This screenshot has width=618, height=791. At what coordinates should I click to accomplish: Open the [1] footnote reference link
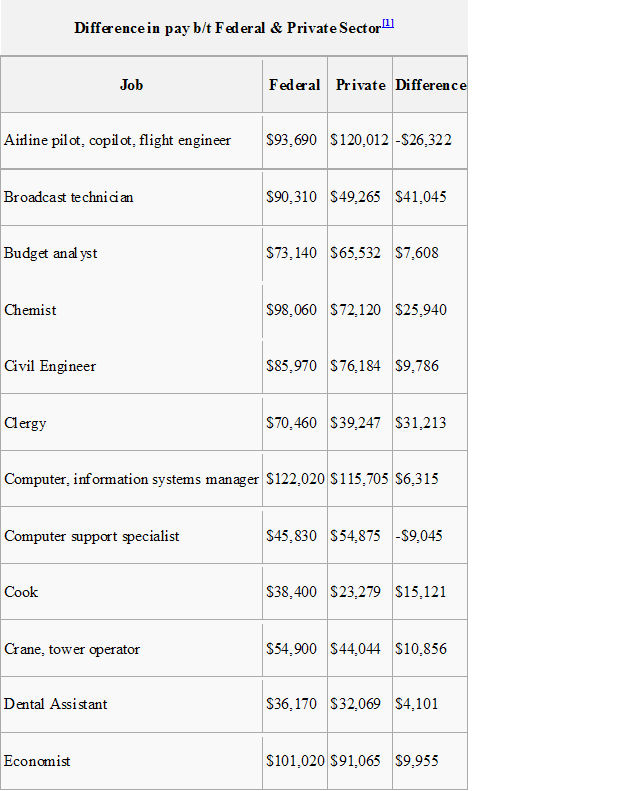[x=388, y=23]
